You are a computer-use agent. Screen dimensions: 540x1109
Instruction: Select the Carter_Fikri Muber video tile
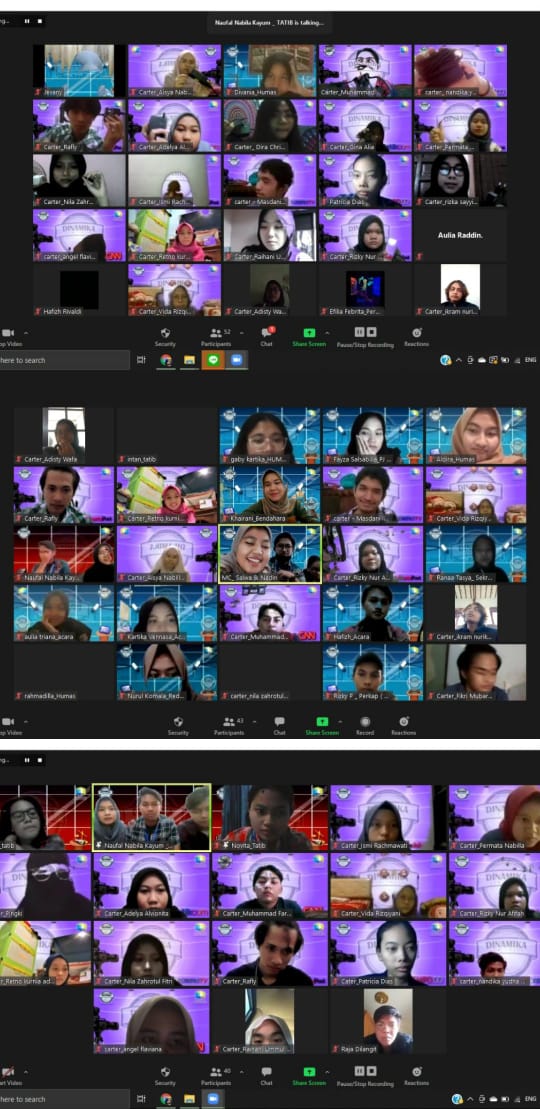pos(476,671)
